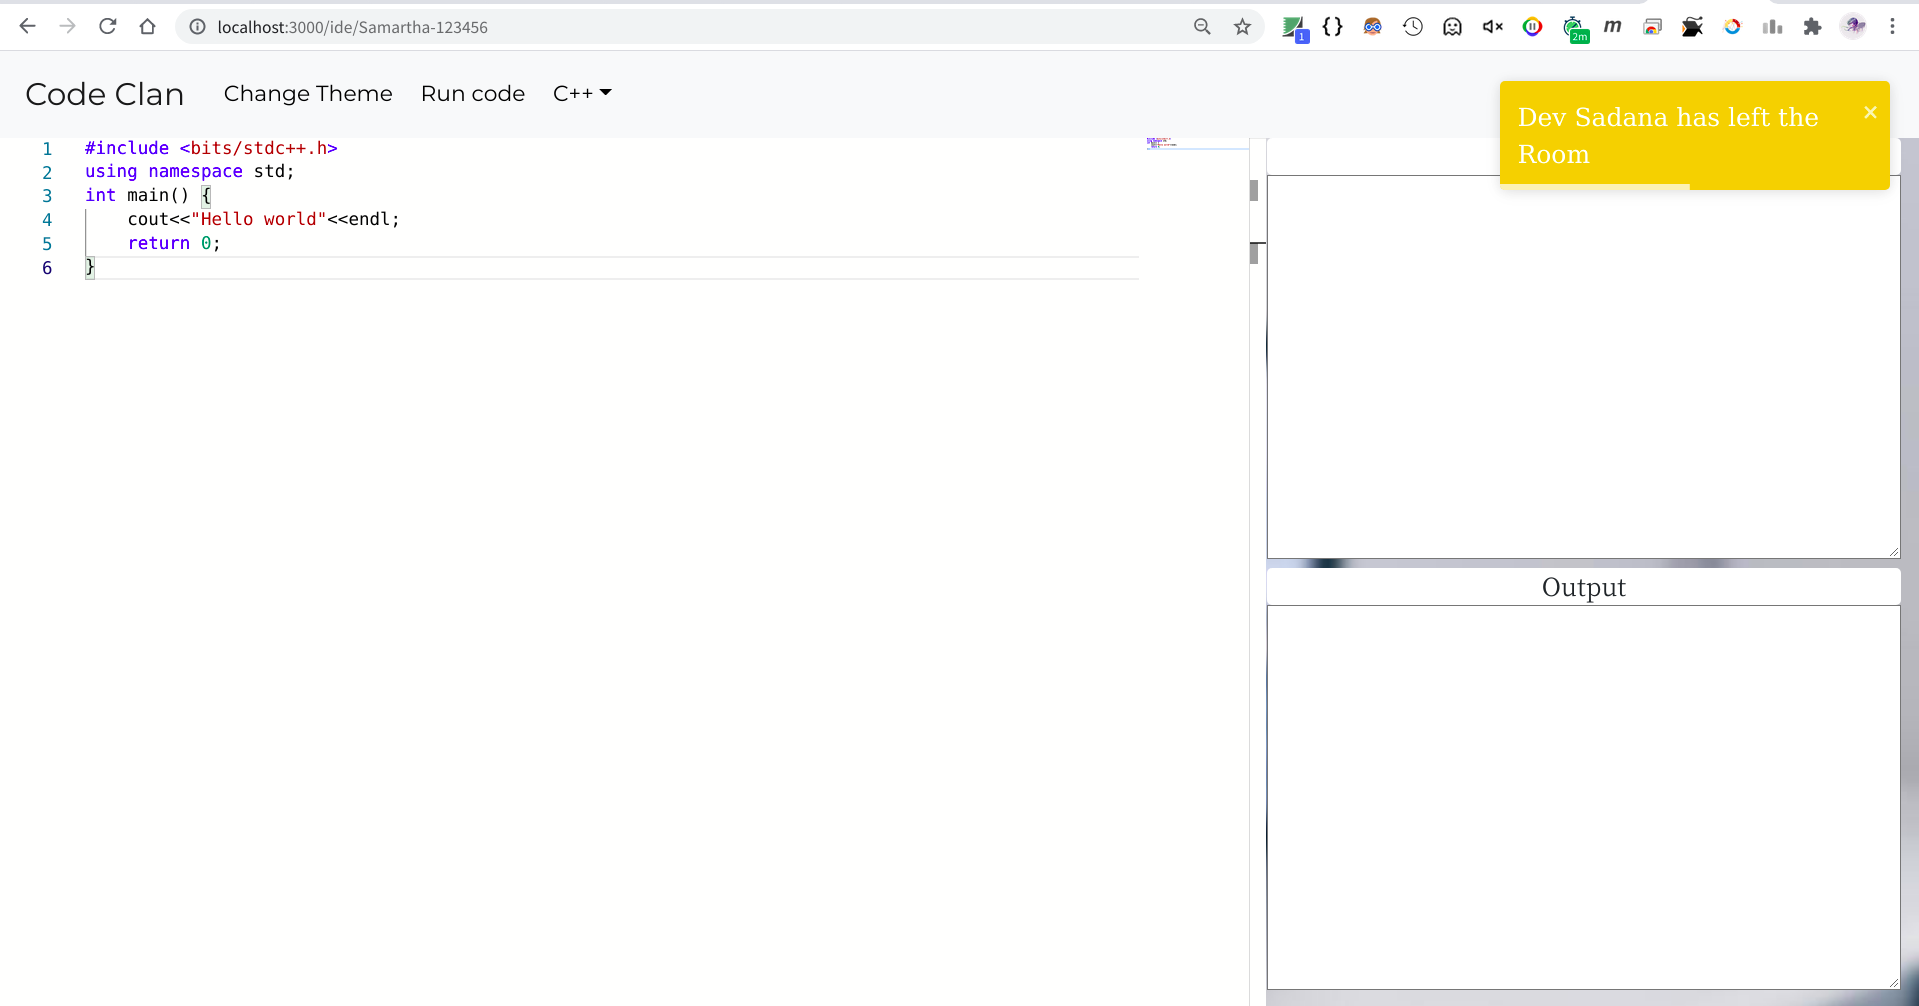
Task: Click line number 1 in the editor
Action: coord(47,148)
